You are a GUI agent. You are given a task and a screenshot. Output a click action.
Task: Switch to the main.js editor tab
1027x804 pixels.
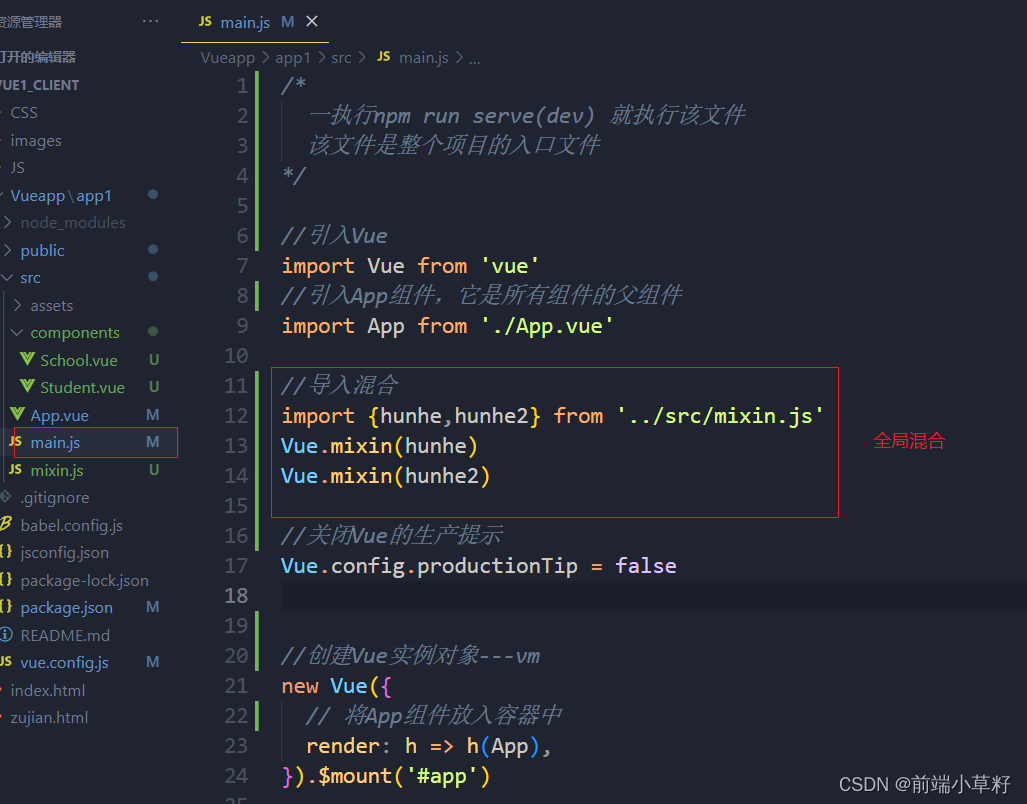pyautogui.click(x=245, y=21)
